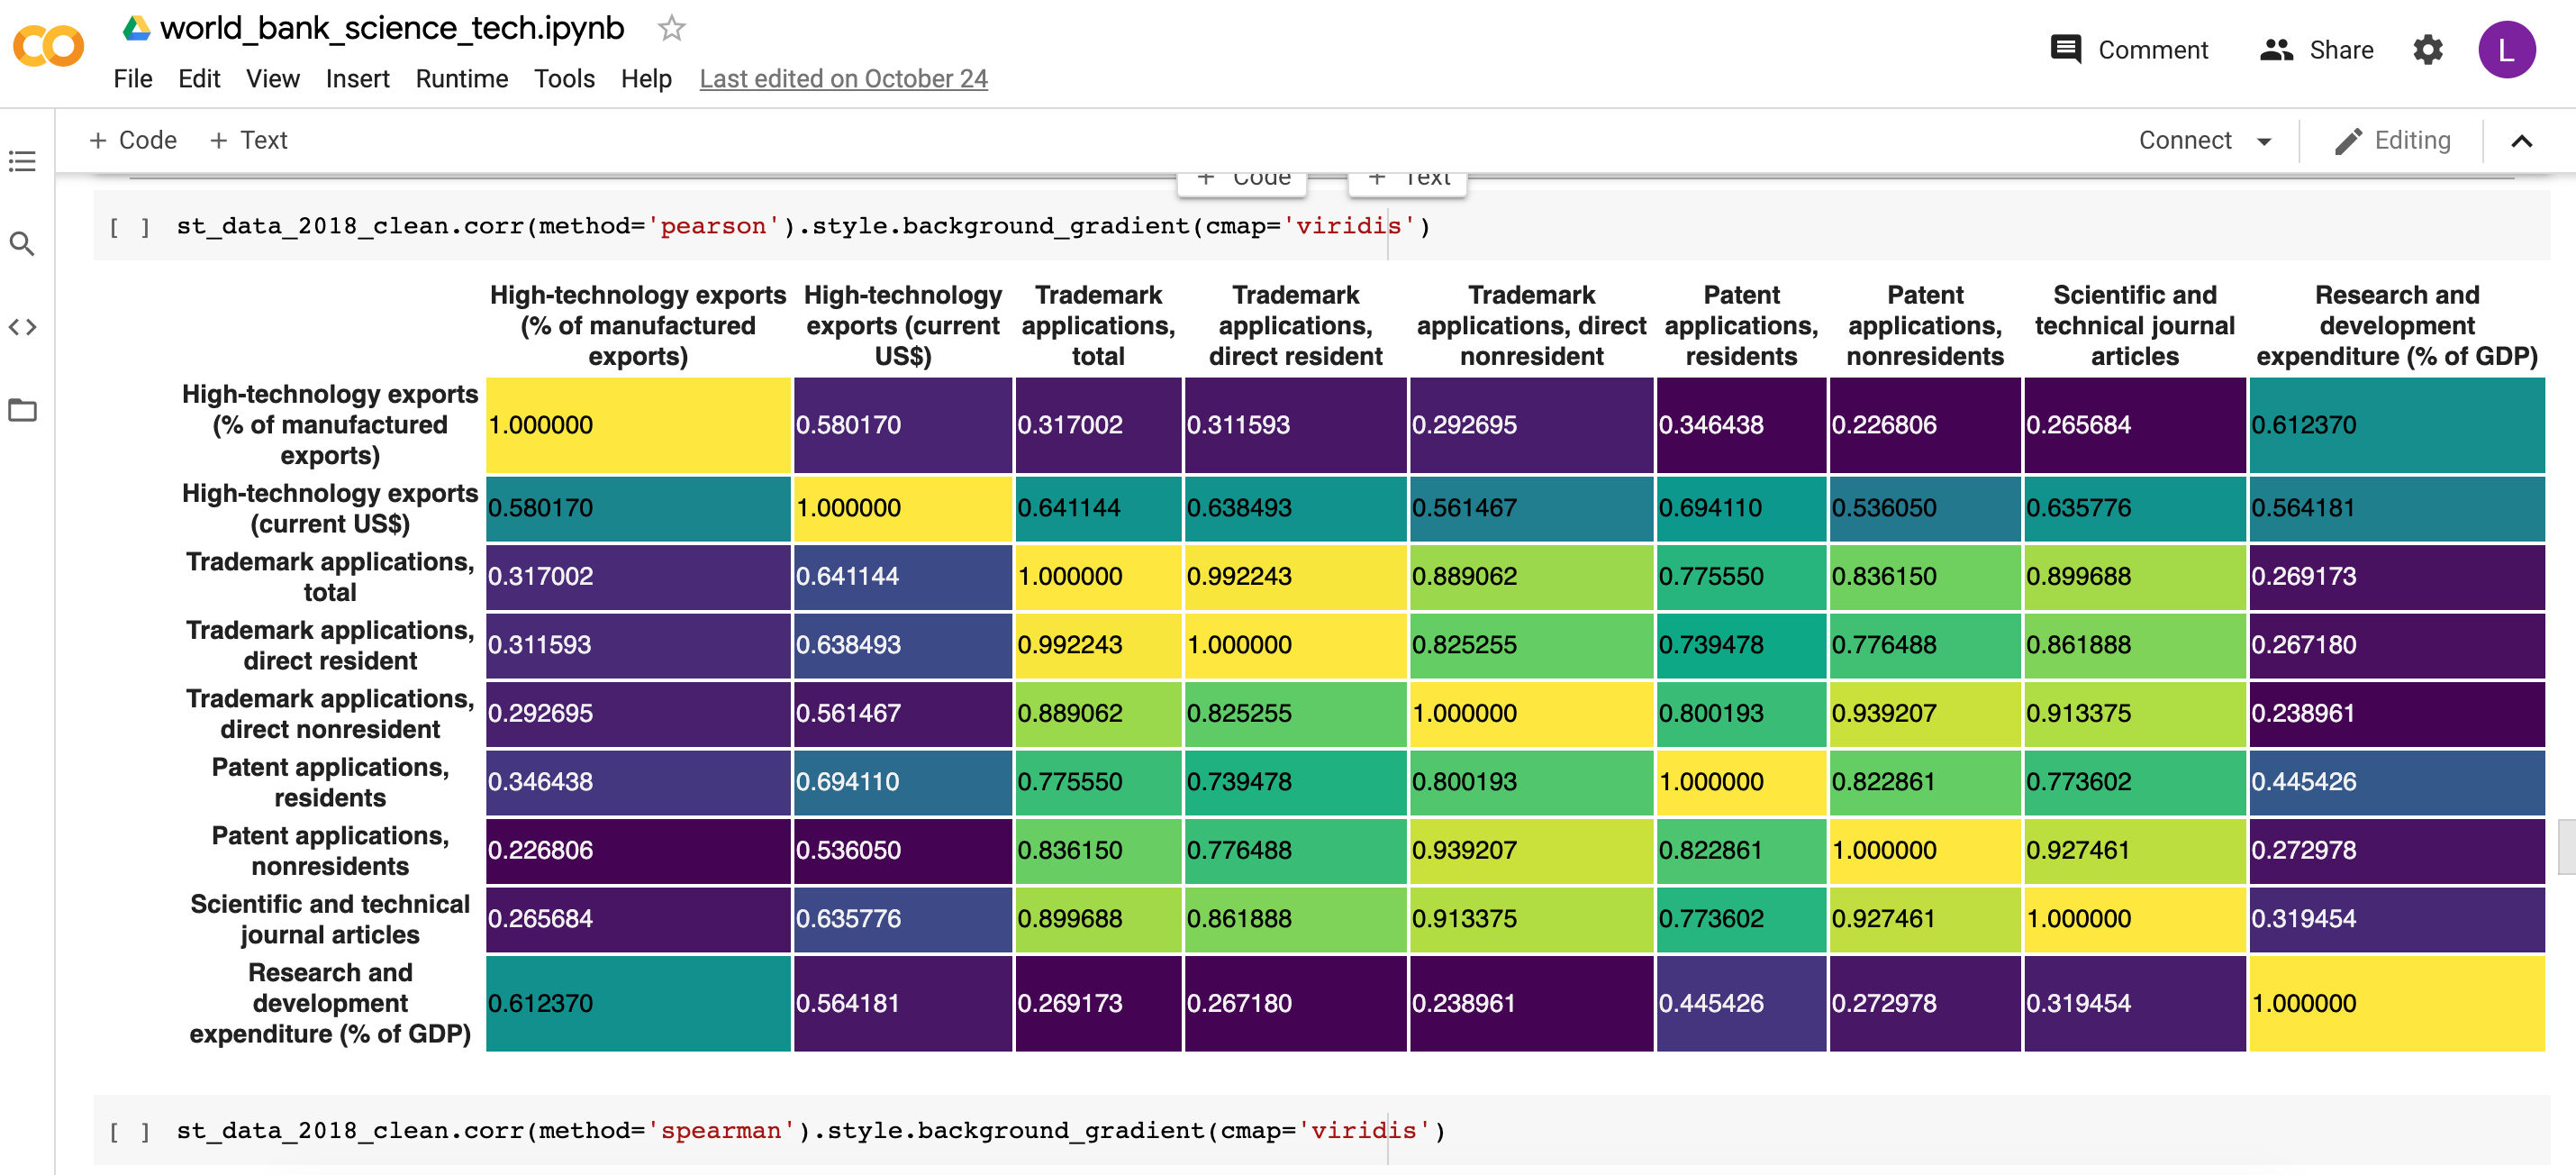Viewport: 2576px width, 1175px height.
Task: Open the Files folder icon in sidebar
Action: [22, 410]
